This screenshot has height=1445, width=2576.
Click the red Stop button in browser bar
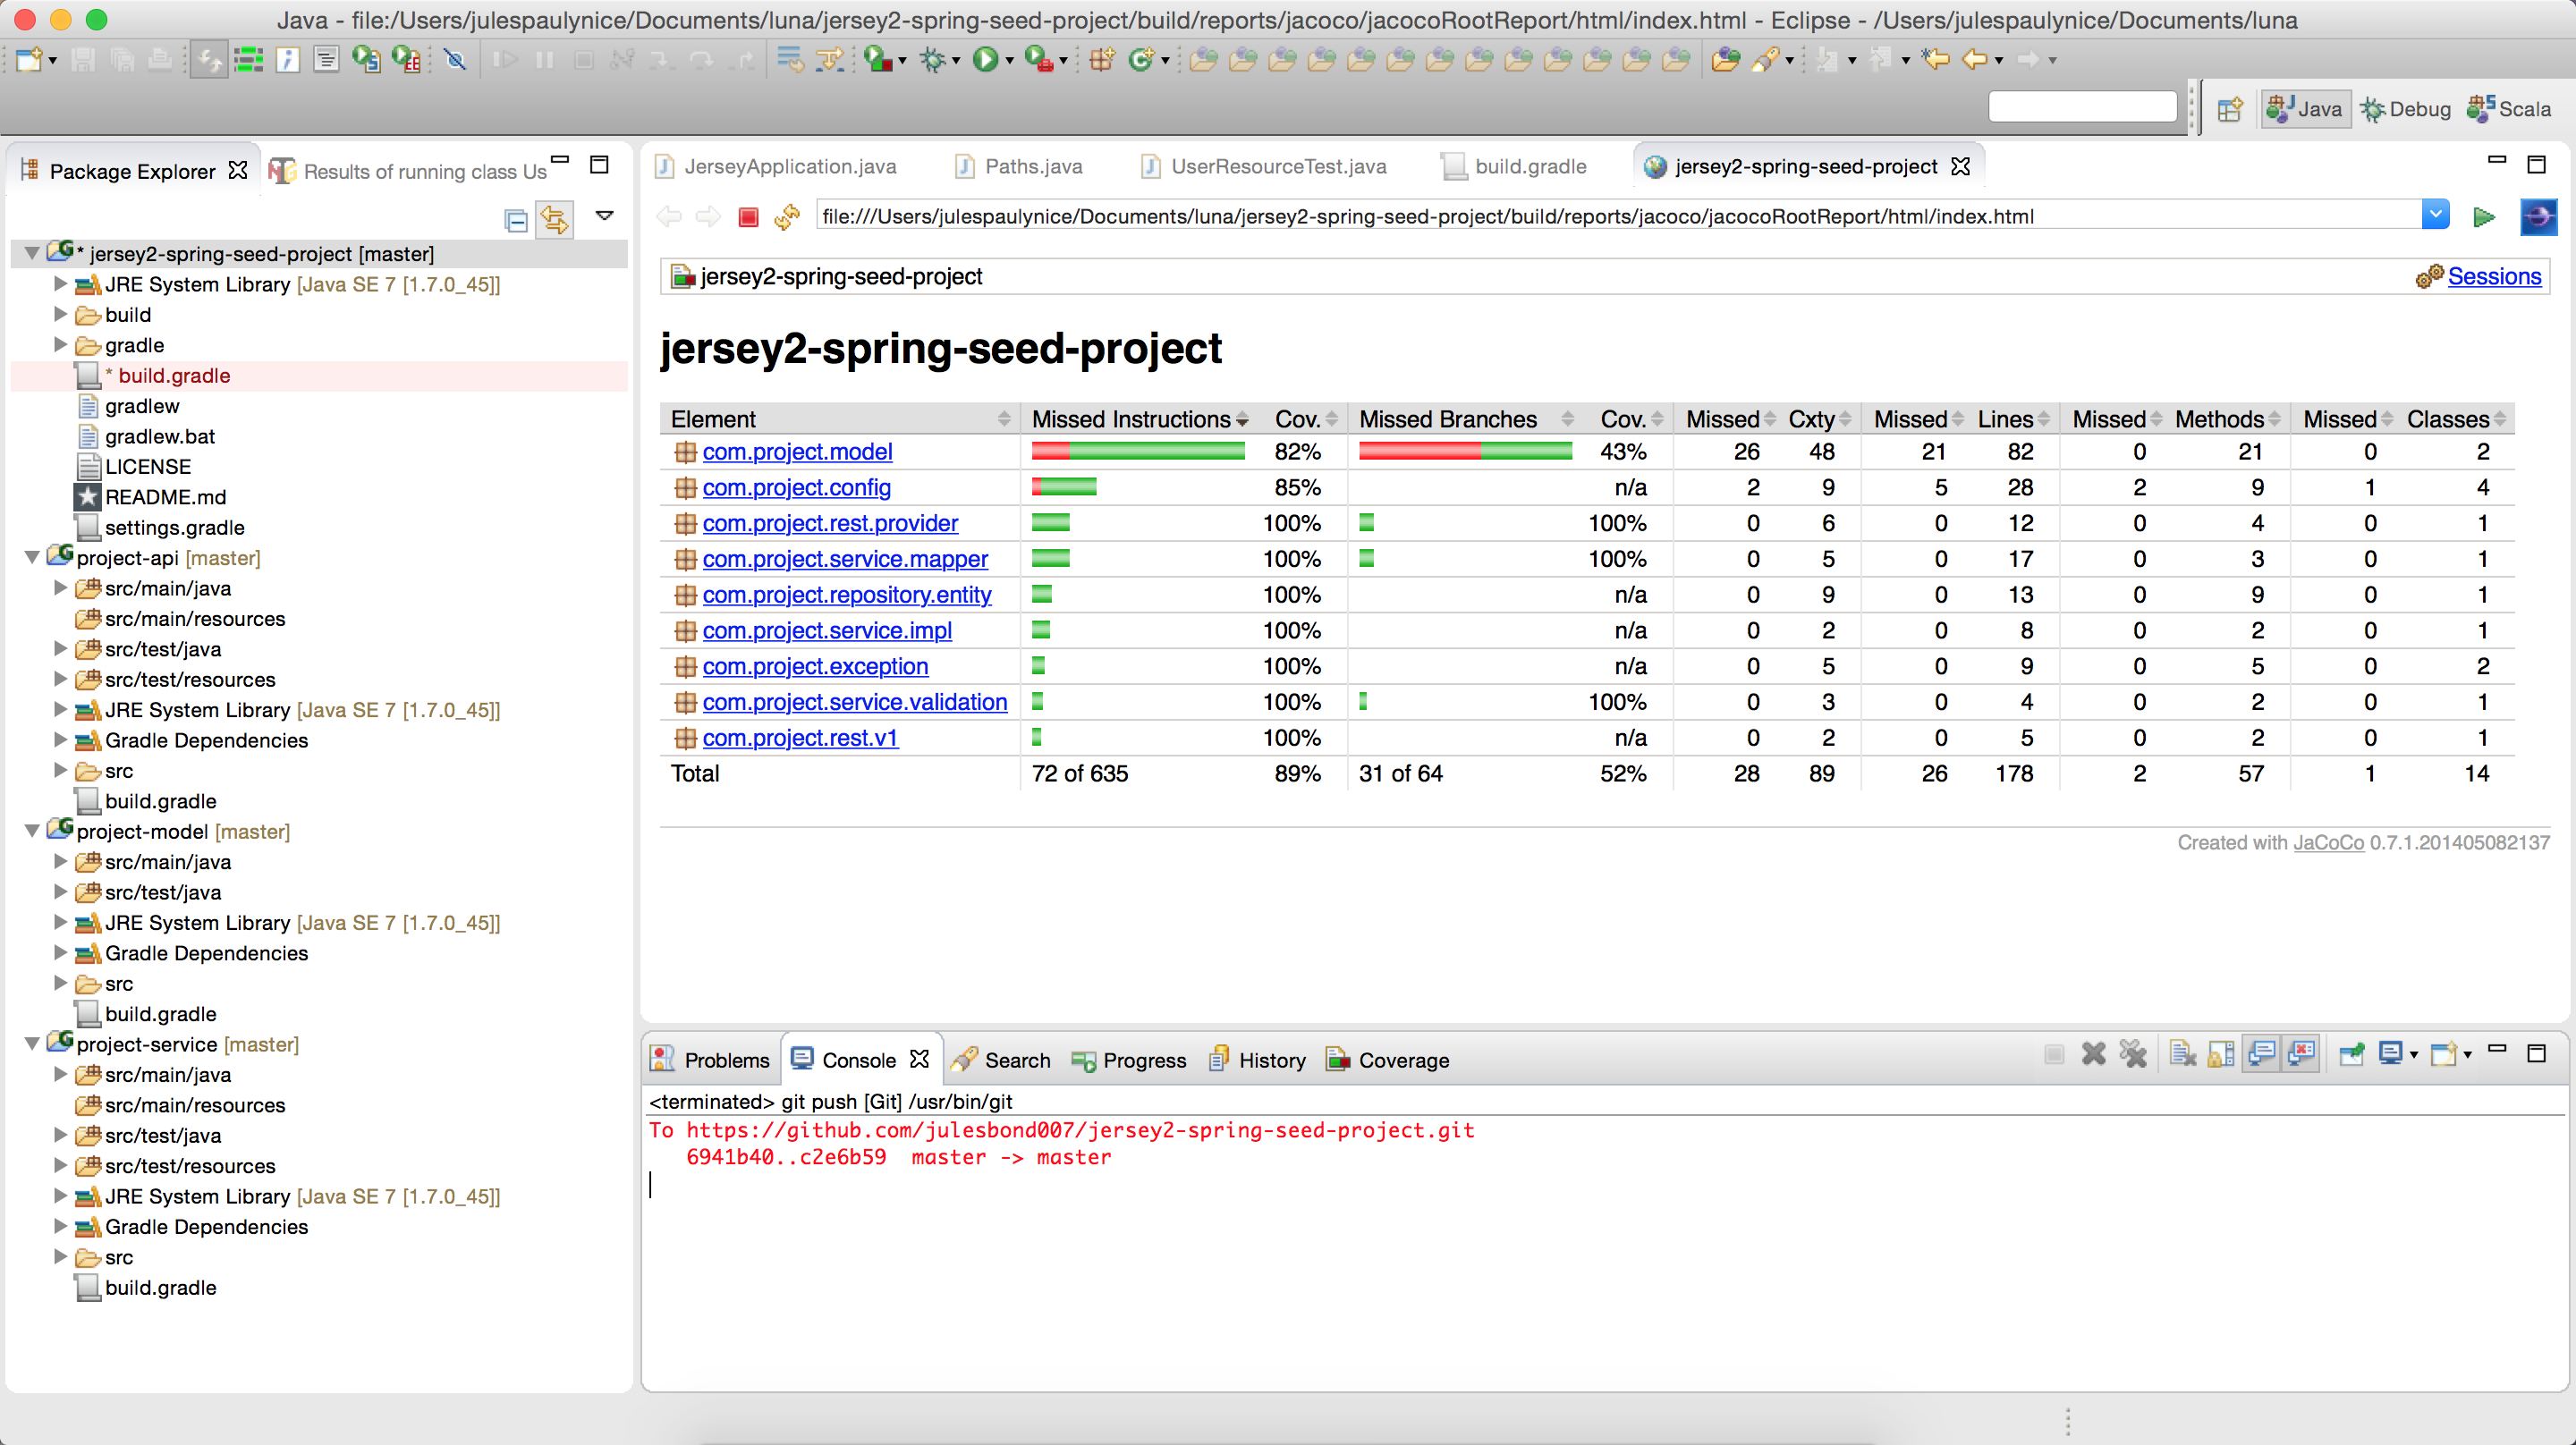[x=748, y=217]
